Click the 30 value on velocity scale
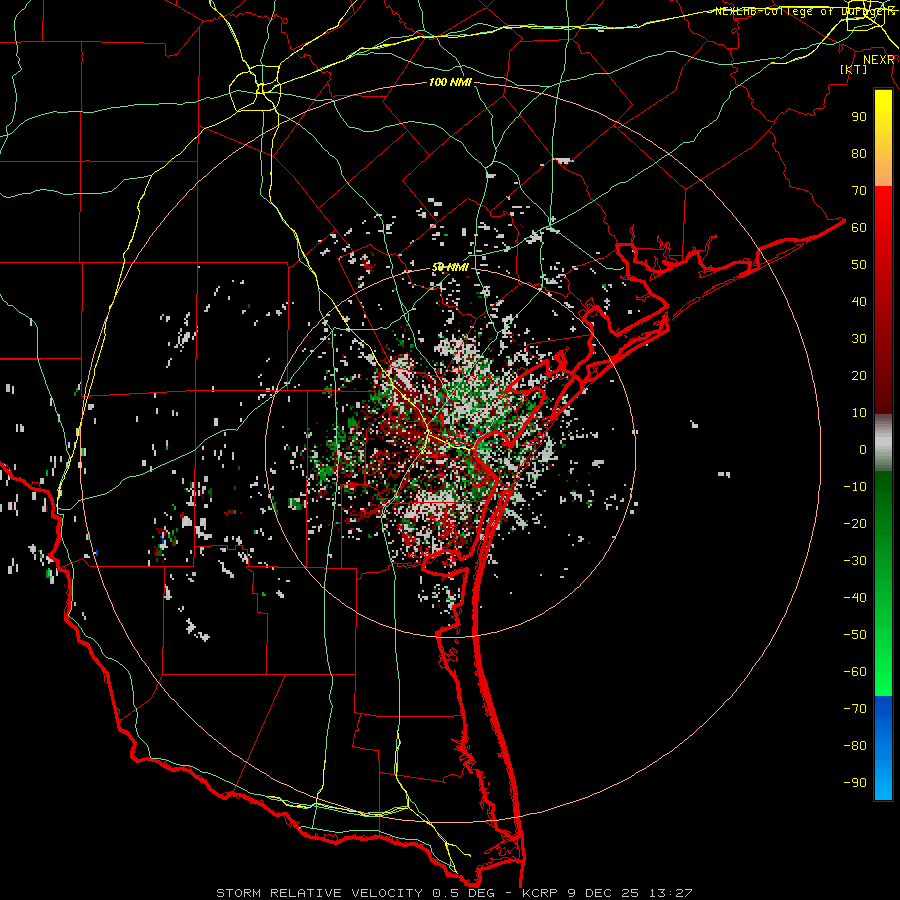Screen dimensions: 900x900 click(x=859, y=339)
